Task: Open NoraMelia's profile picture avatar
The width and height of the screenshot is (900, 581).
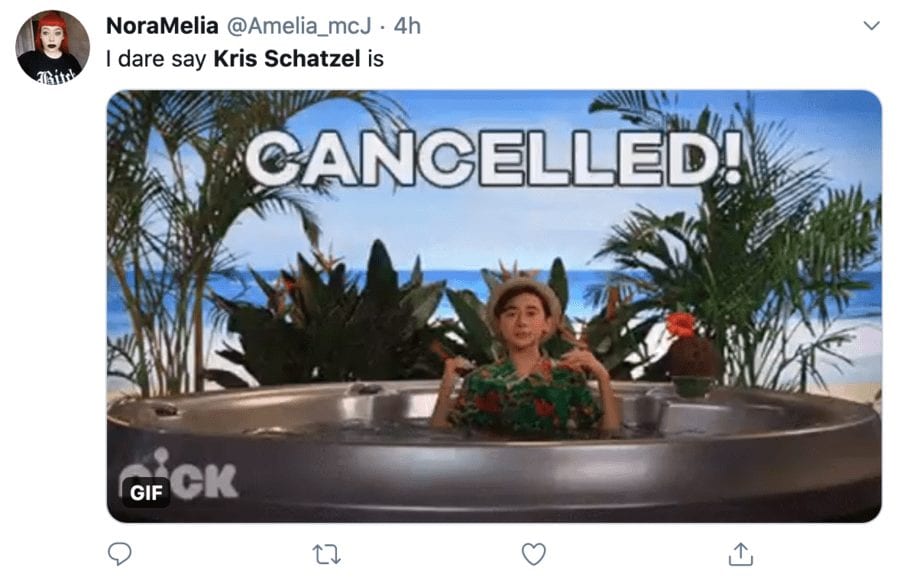Action: [x=52, y=47]
